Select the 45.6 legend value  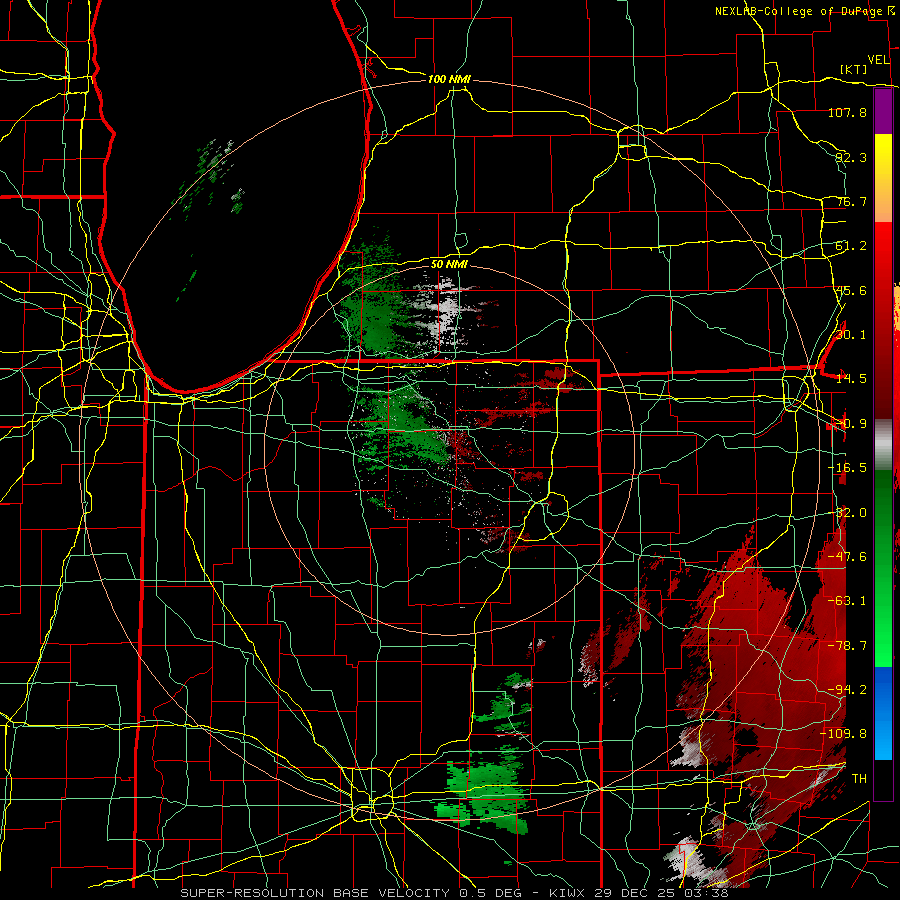point(851,290)
